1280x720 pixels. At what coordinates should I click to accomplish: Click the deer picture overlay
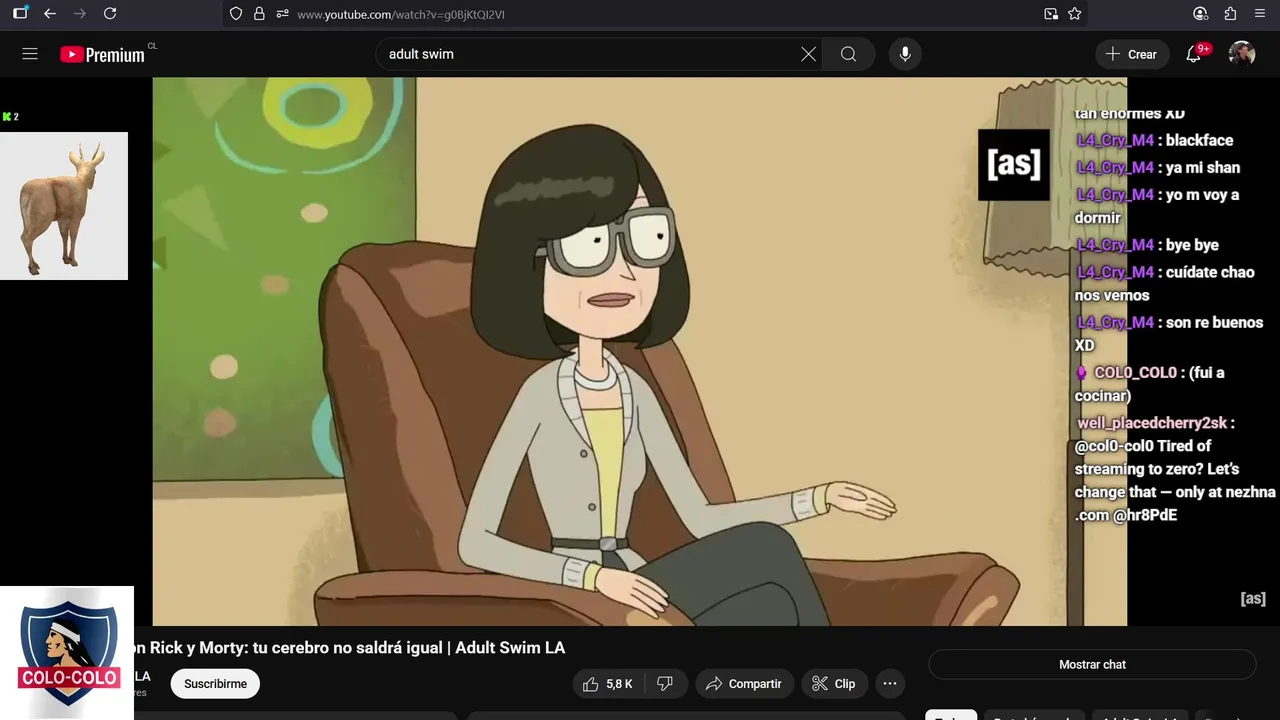point(64,206)
